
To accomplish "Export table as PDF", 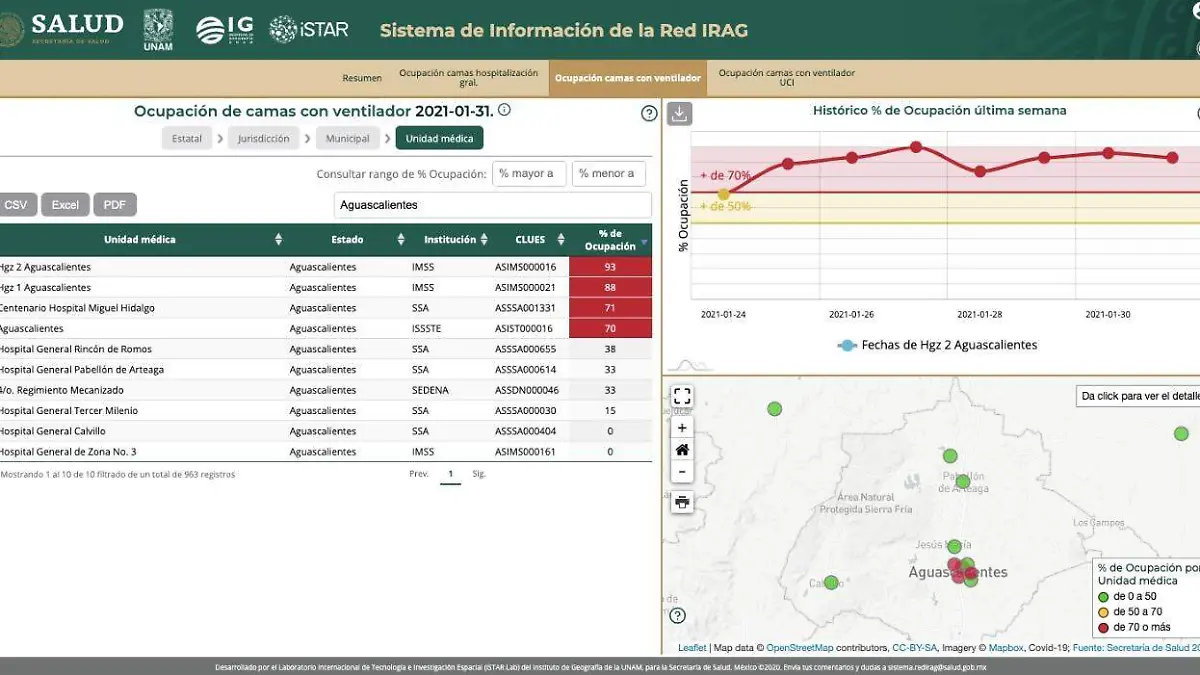I will click(x=115, y=205).
